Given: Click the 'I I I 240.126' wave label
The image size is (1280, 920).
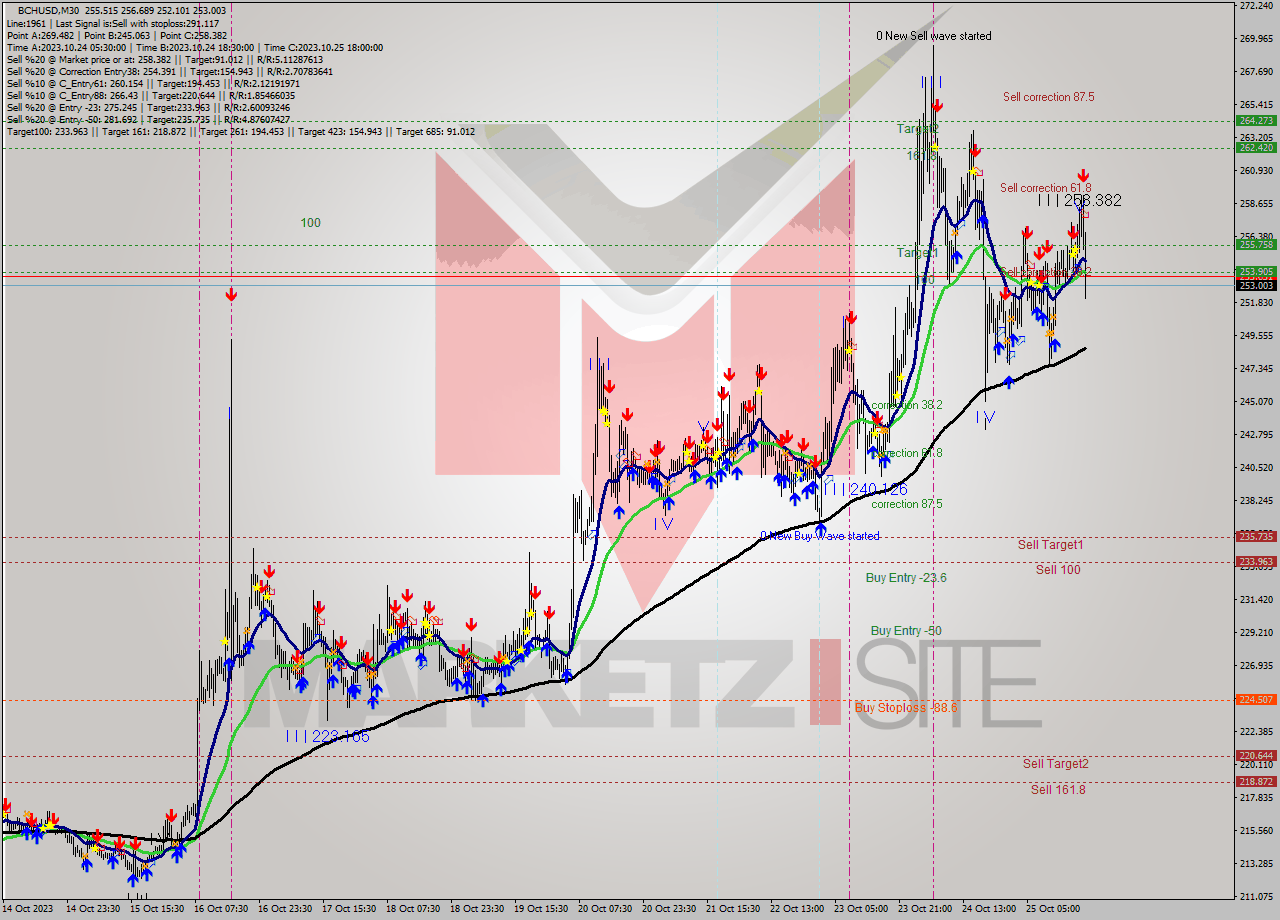Looking at the screenshot, I should tap(866, 489).
